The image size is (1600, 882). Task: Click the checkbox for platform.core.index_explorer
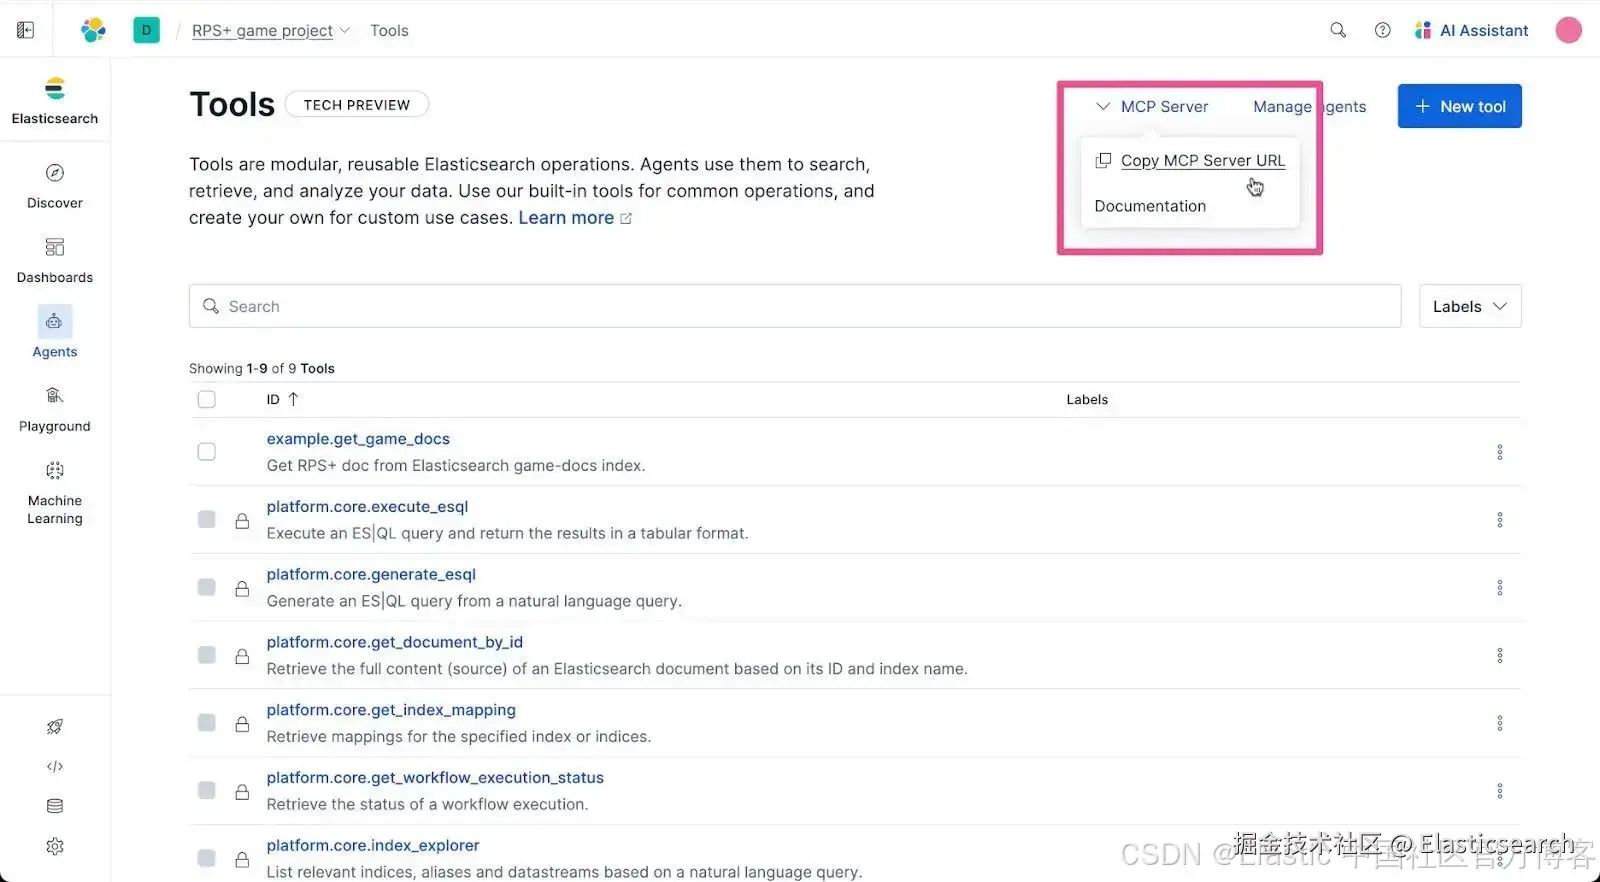[x=207, y=858]
